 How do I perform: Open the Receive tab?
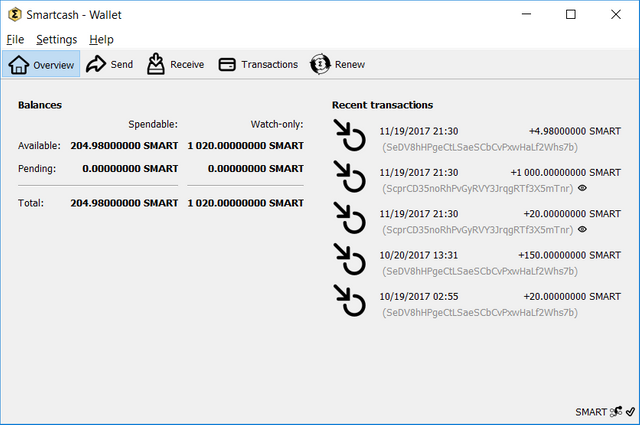point(176,64)
